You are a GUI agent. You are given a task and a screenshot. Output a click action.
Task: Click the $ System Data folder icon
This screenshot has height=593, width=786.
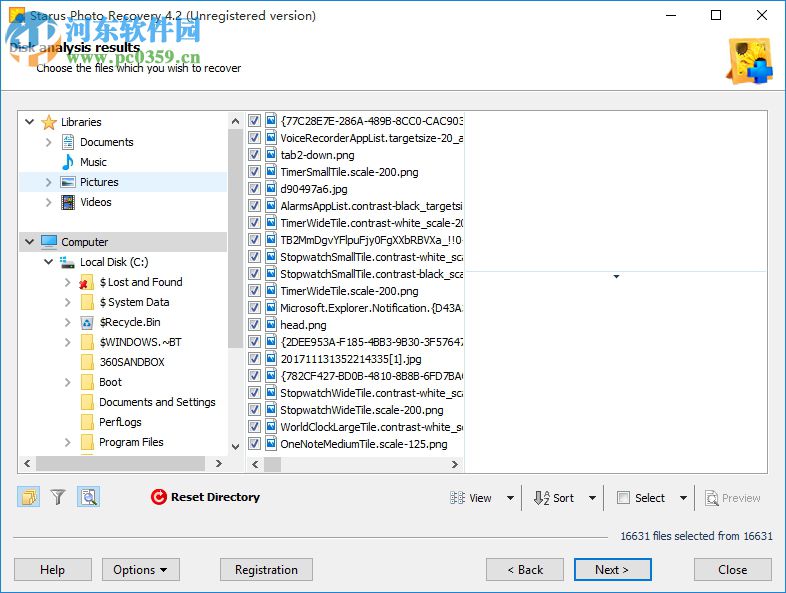tap(87, 302)
